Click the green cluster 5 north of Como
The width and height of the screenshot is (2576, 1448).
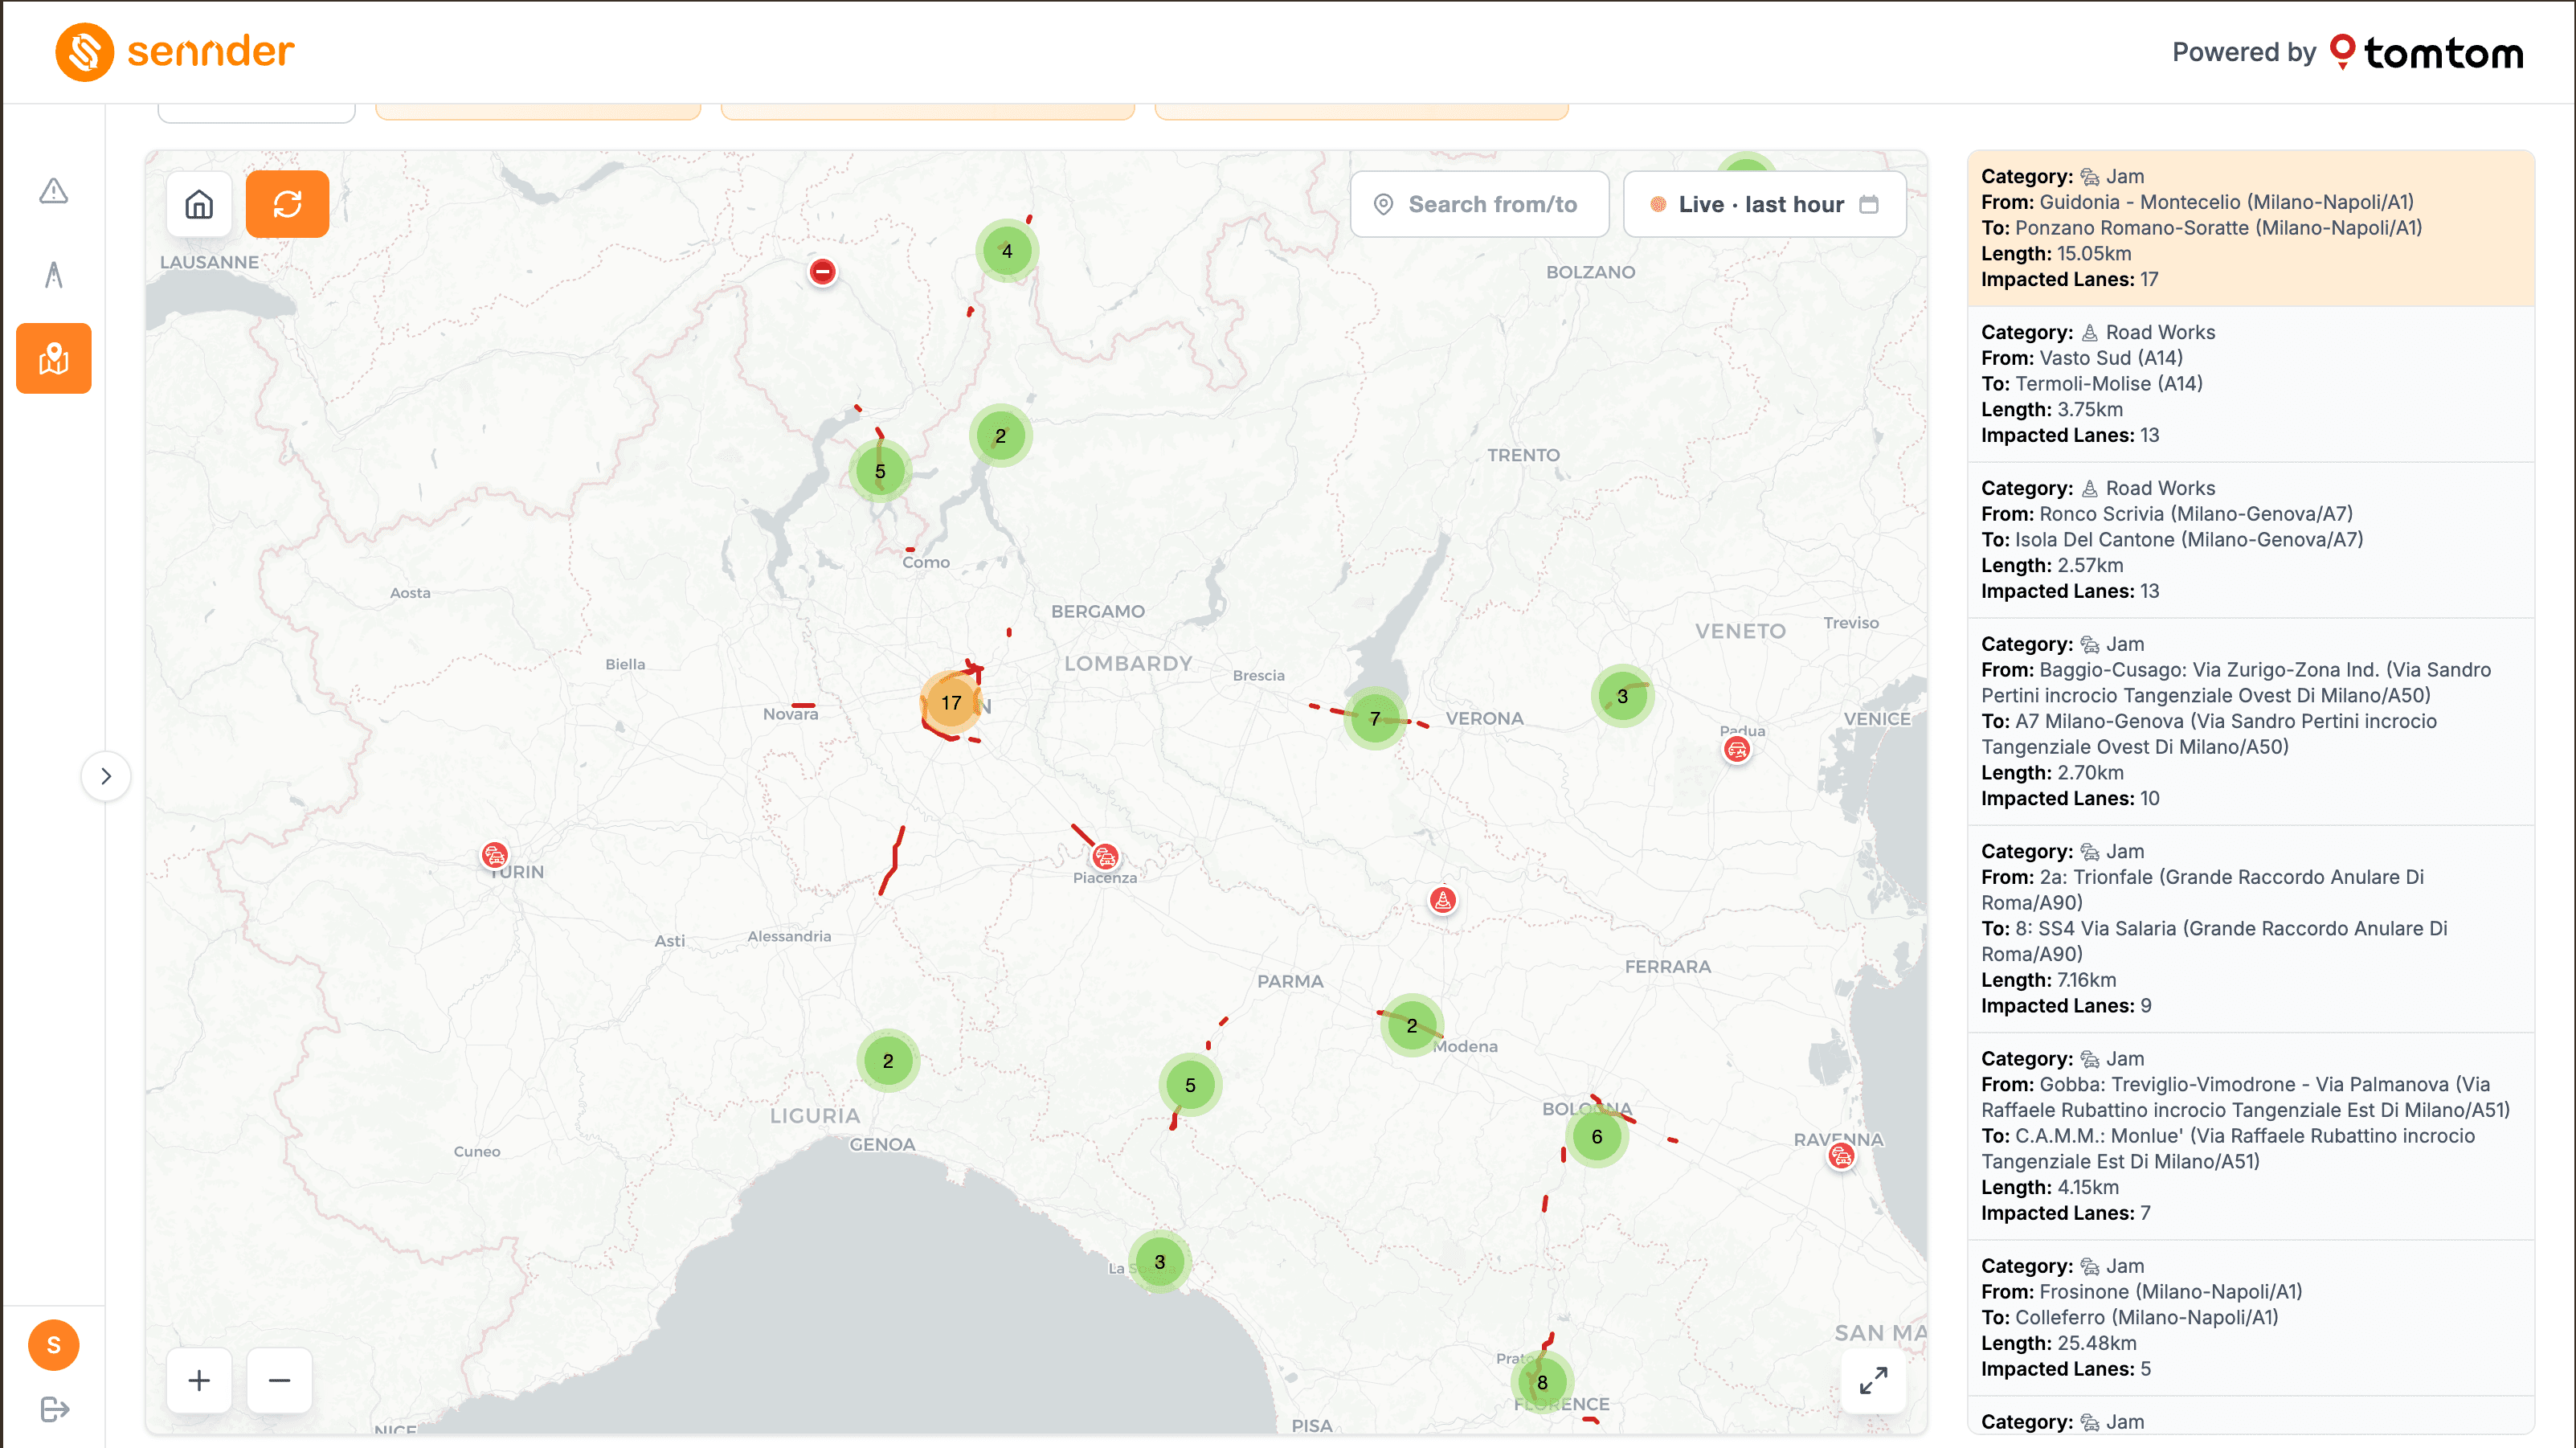point(880,471)
